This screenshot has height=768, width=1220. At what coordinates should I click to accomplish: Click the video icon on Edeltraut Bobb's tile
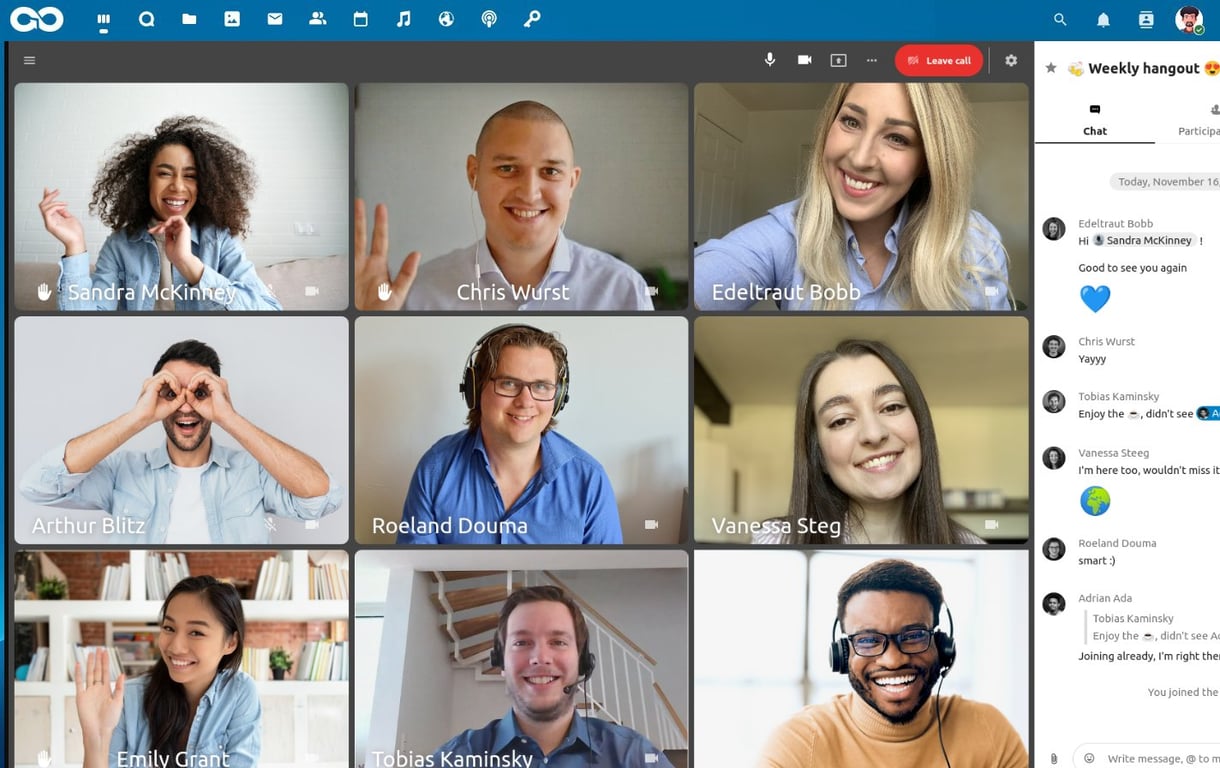point(992,291)
